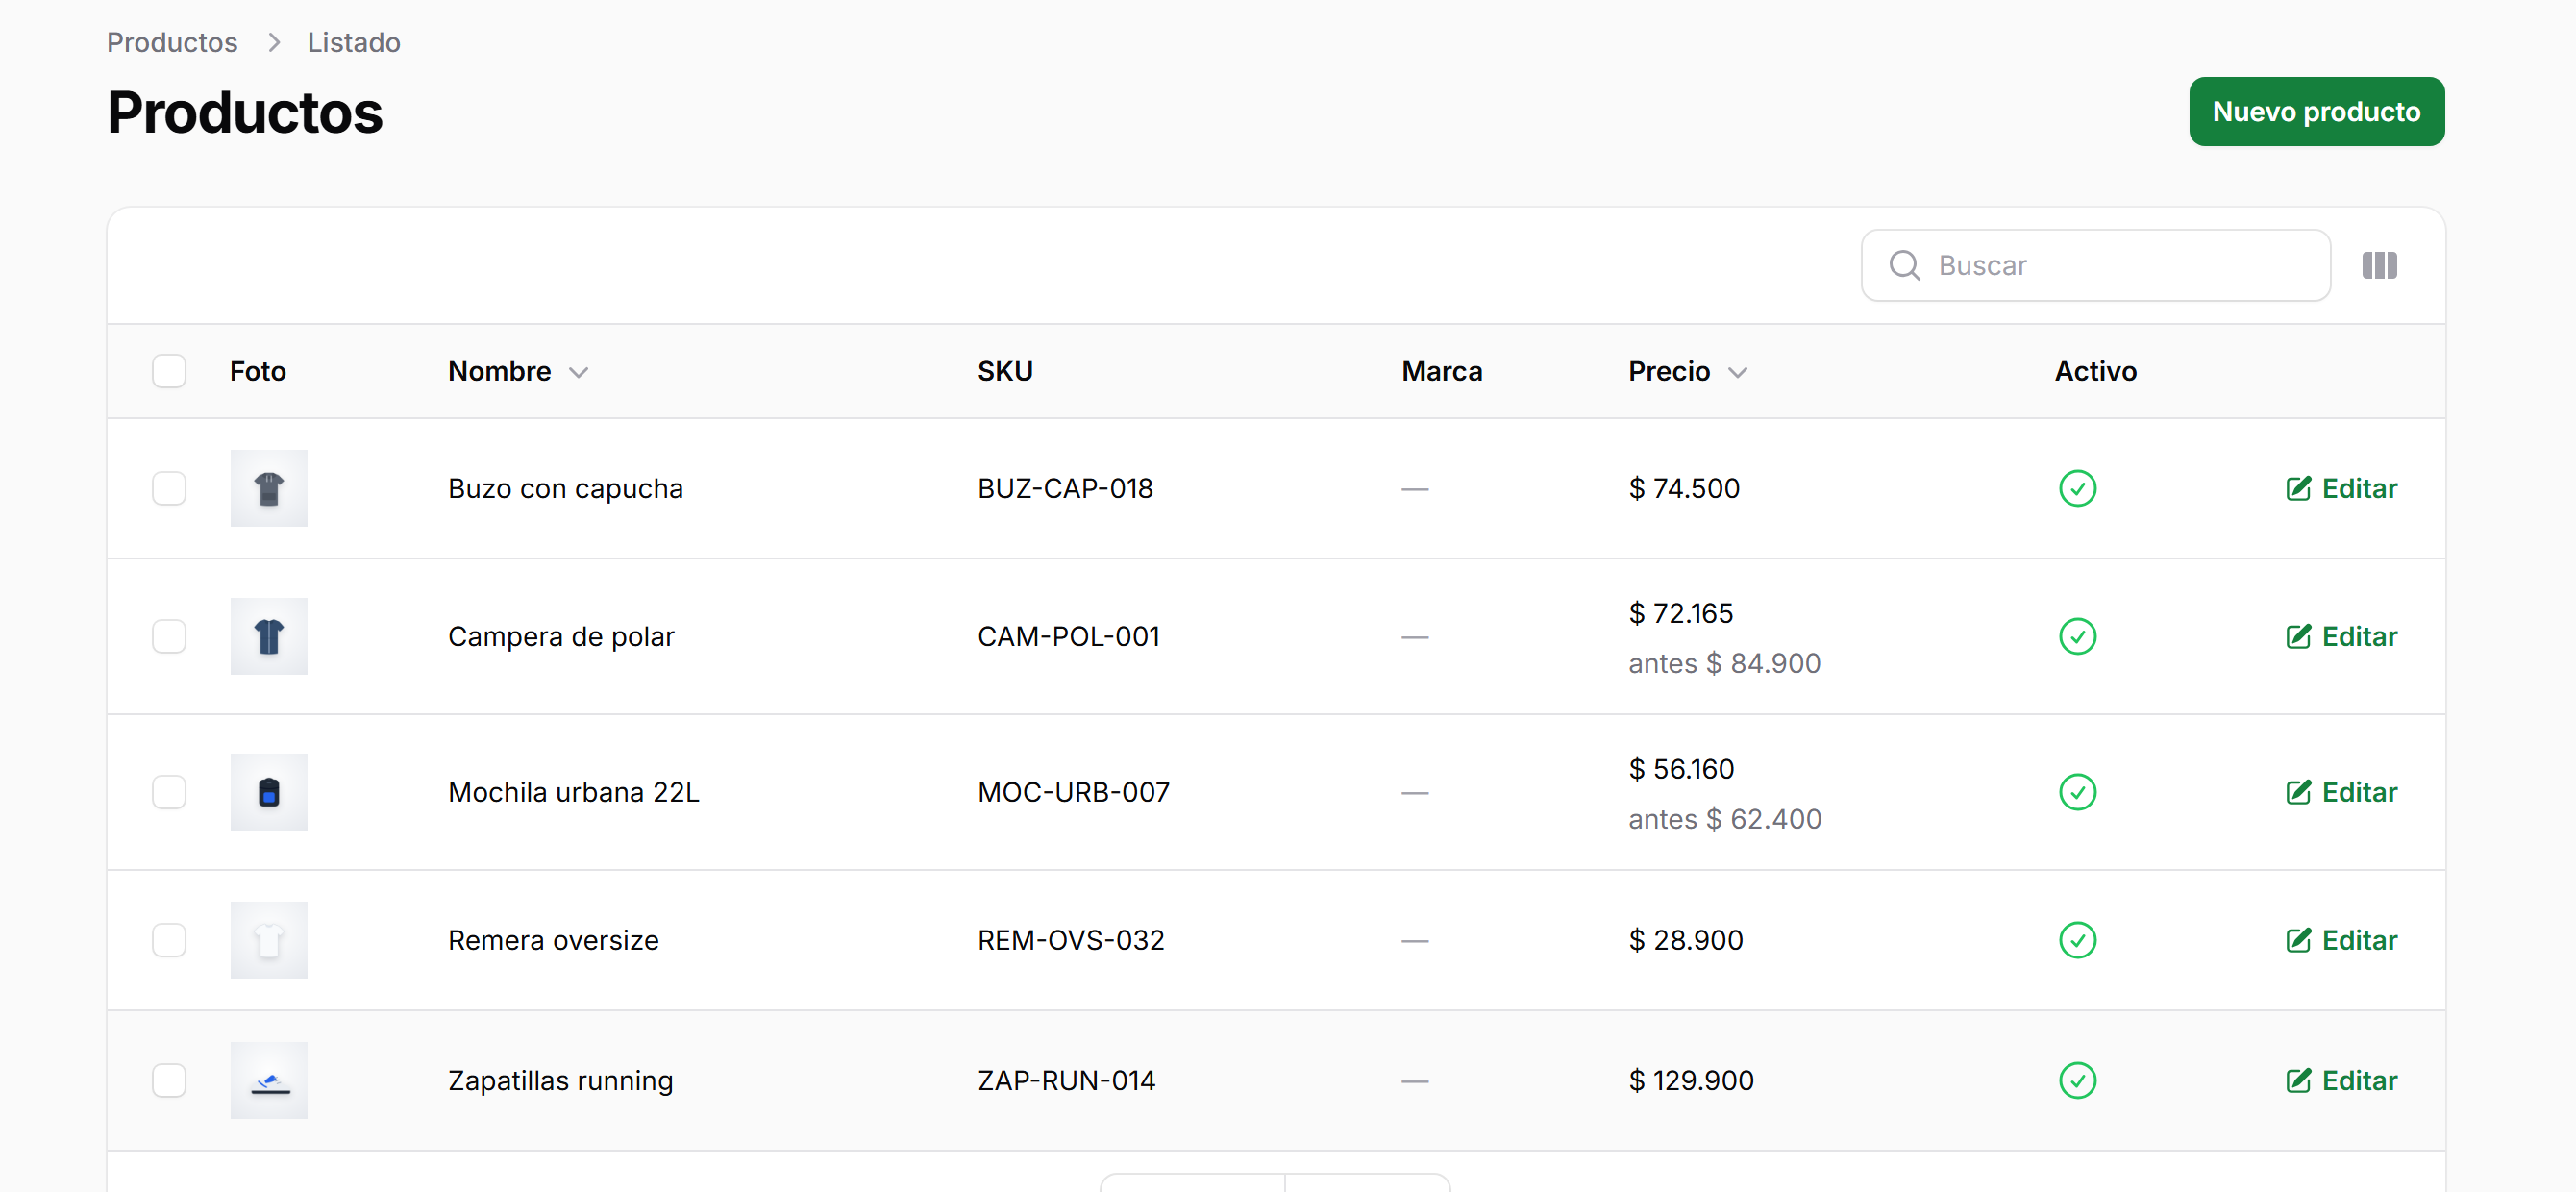Click the Mochila urbana 22L name

click(573, 792)
